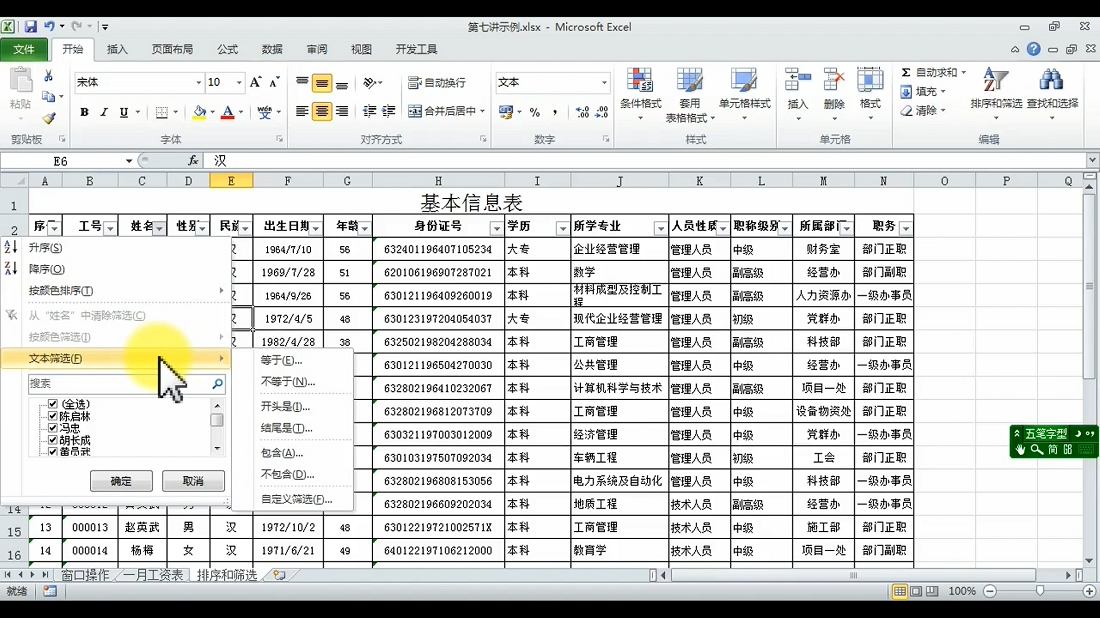Click Merge and Center (合并后居中)
This screenshot has height=618, width=1100.
pos(441,111)
